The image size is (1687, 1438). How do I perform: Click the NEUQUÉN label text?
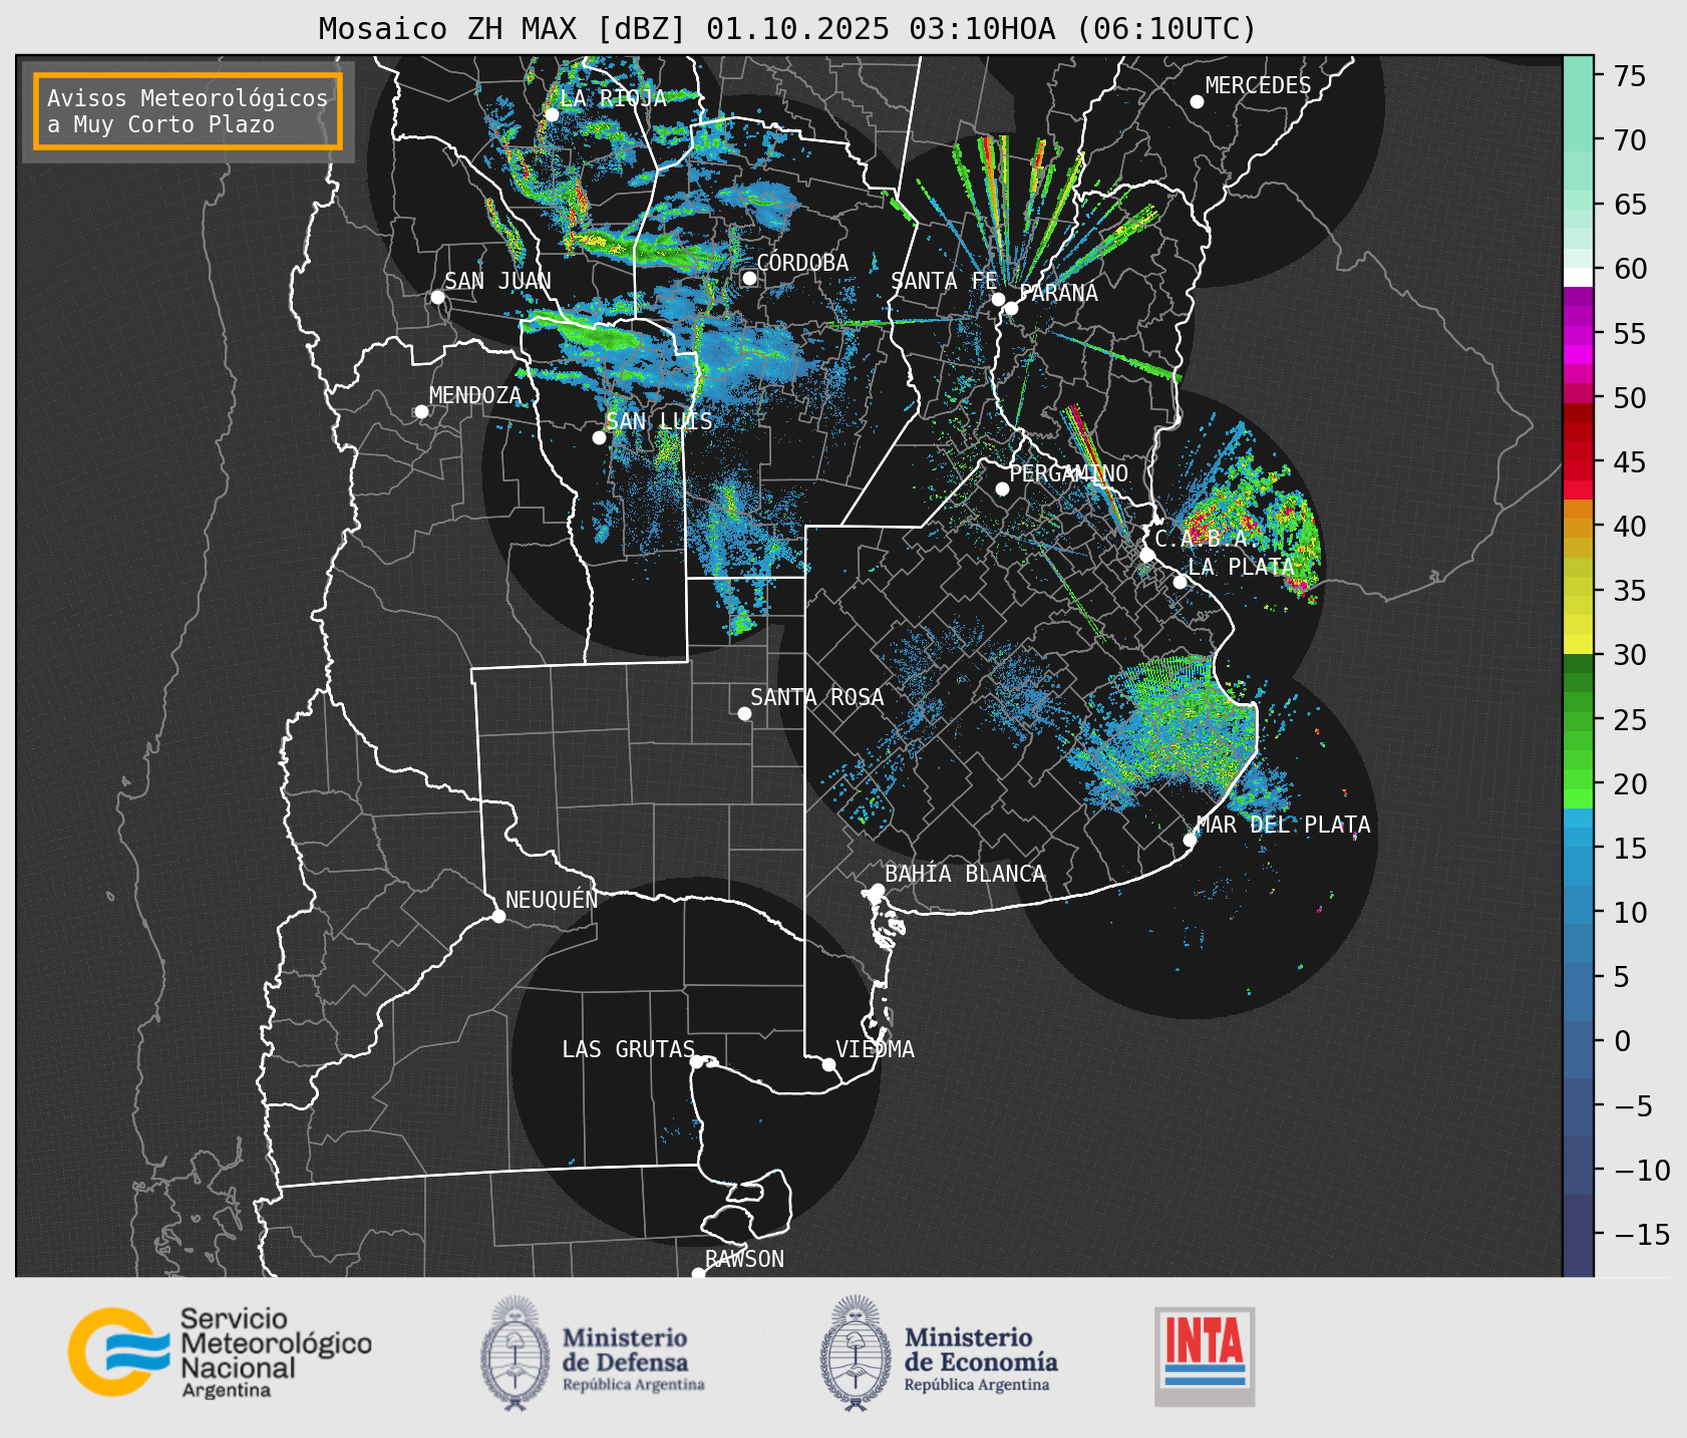click(x=552, y=899)
